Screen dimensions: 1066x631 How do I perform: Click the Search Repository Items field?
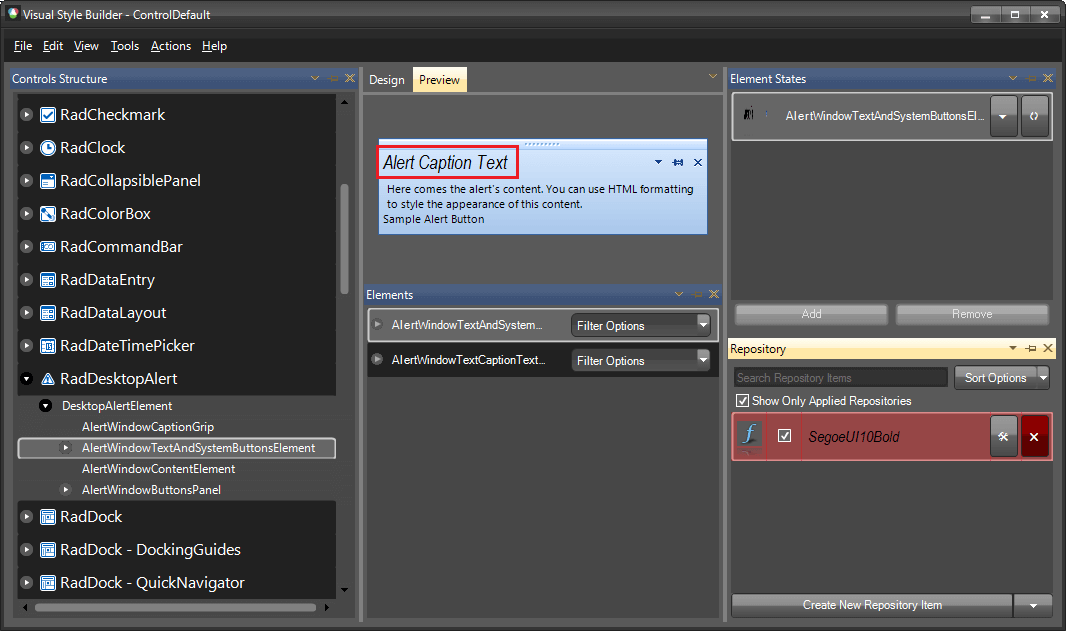[x=840, y=377]
